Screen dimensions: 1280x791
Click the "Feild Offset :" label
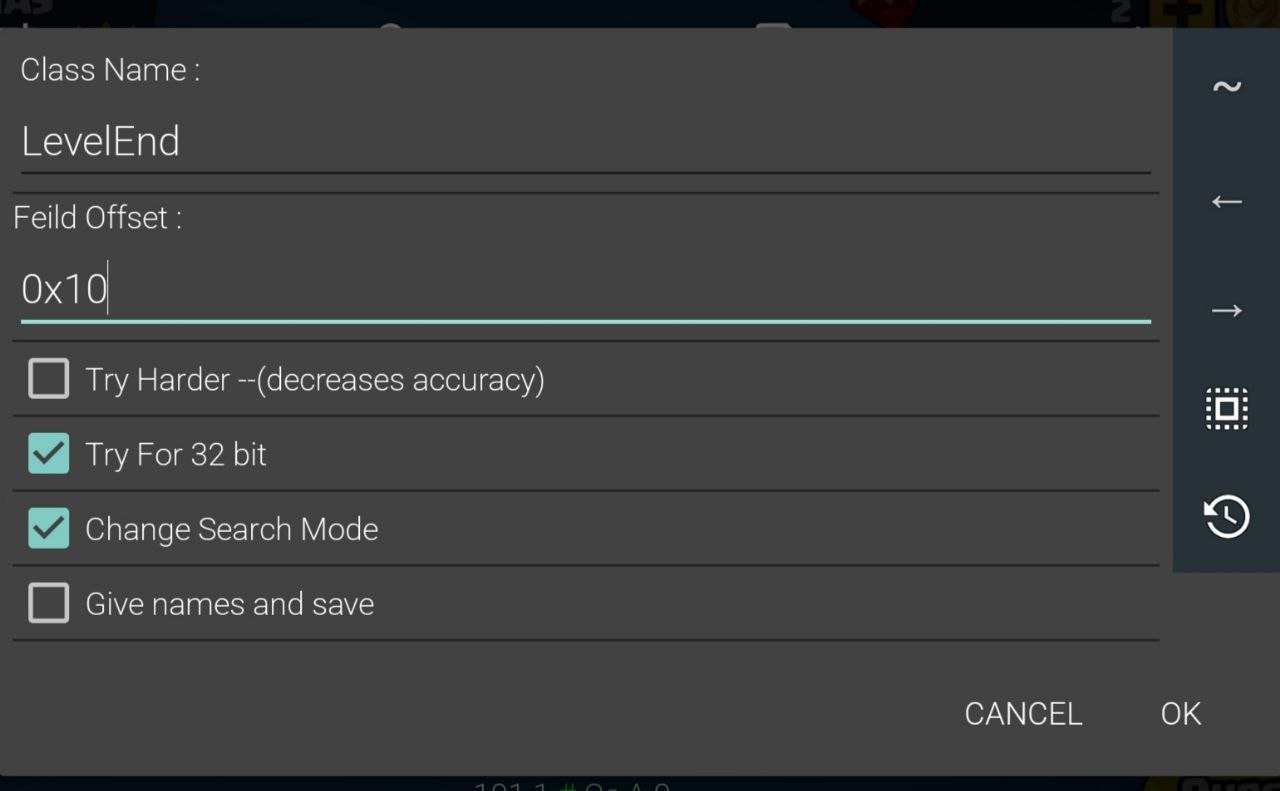click(x=97, y=218)
